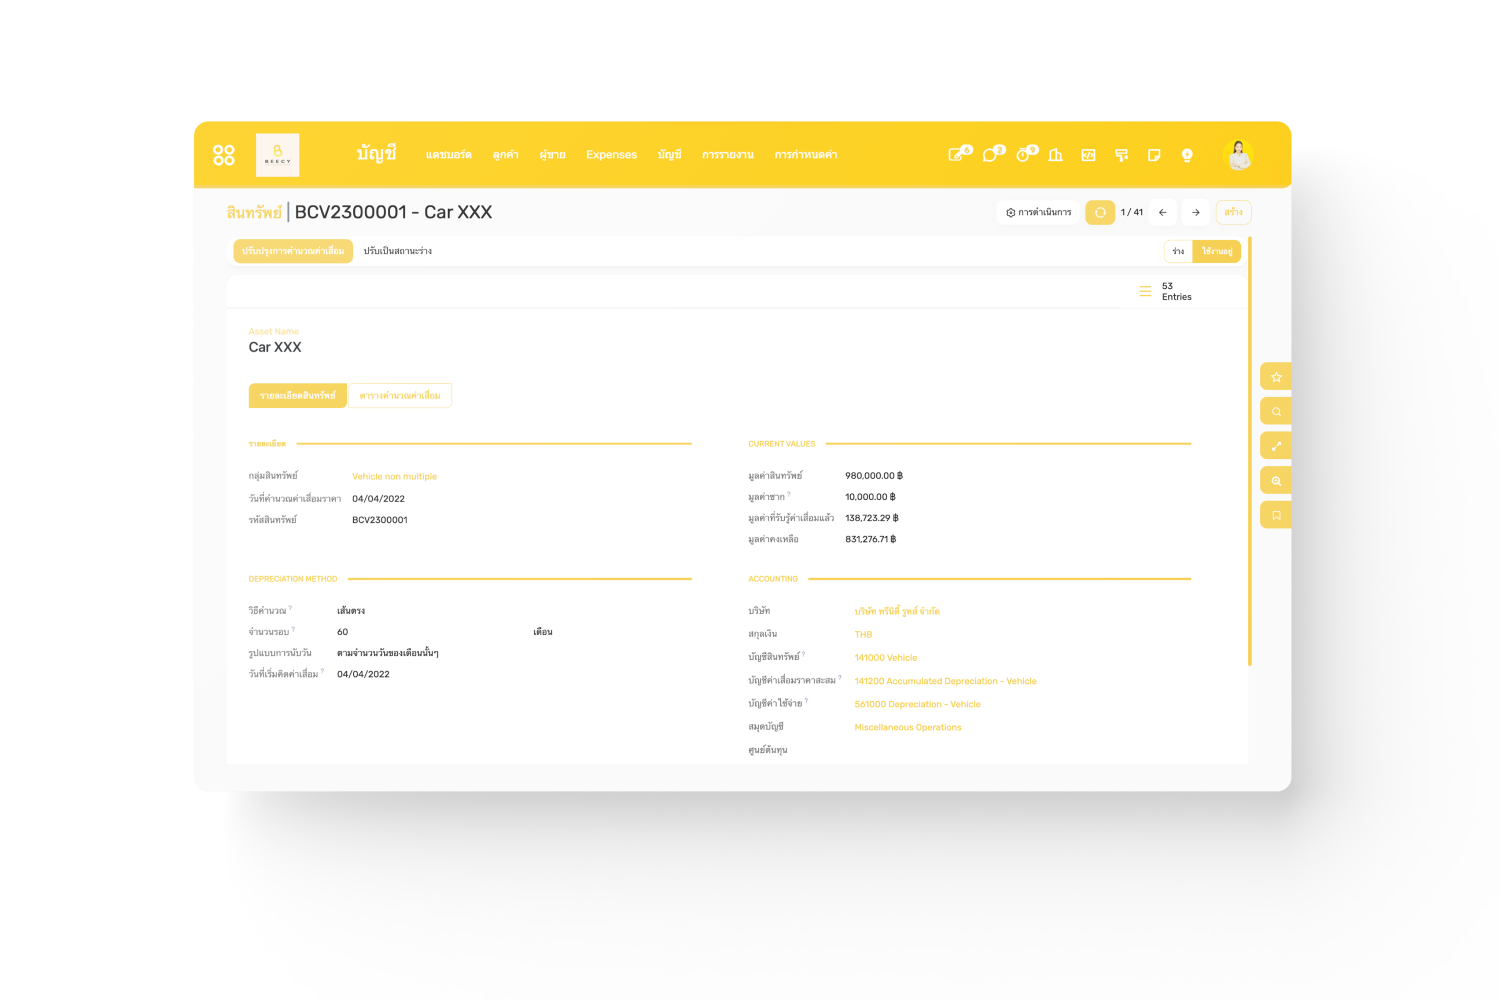Open 141200 Accumulated Depreciation - Vehicle link

[945, 681]
